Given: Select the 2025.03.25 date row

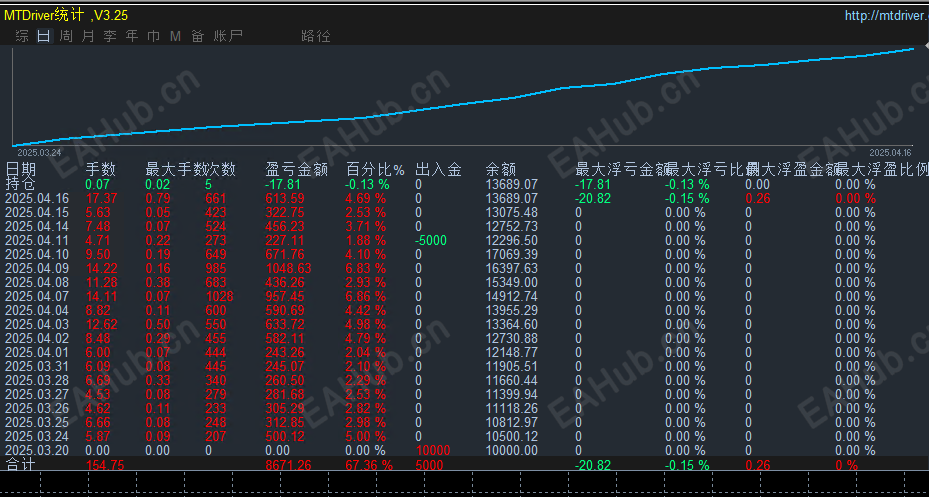Looking at the screenshot, I should 37,422.
